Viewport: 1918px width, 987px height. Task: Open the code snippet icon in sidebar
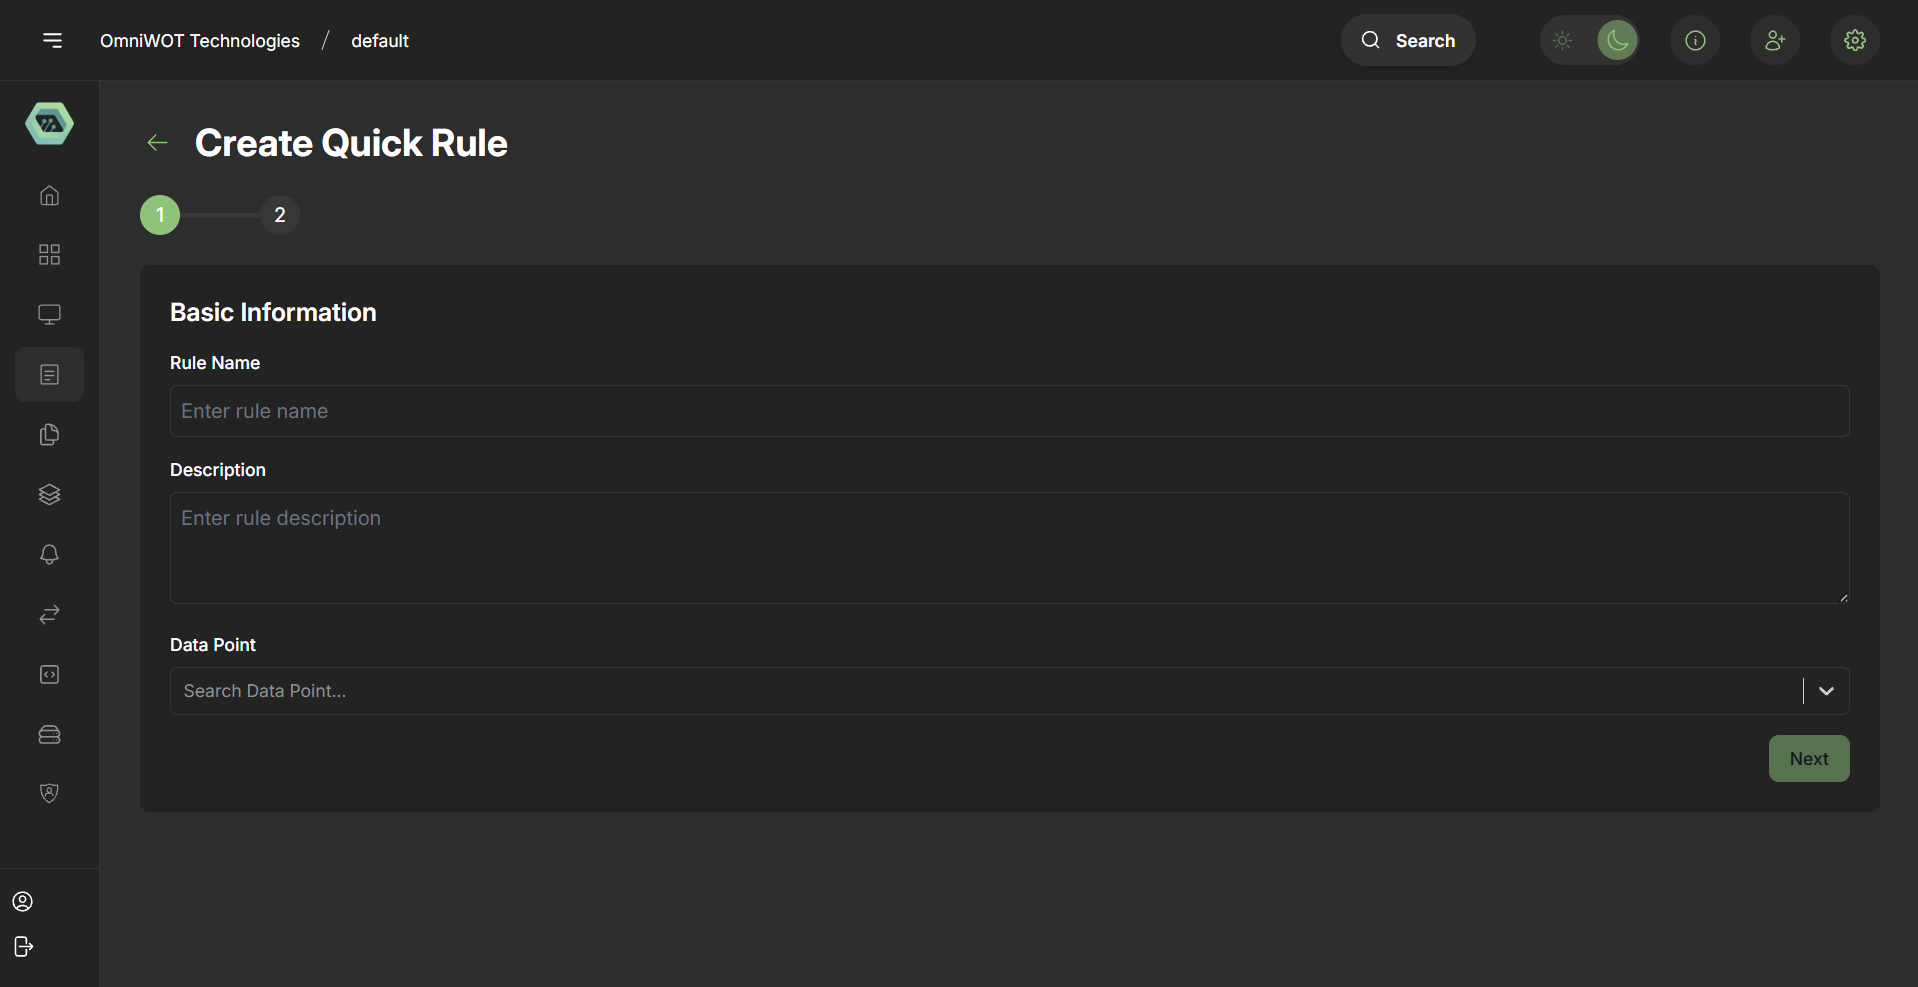pos(49,674)
